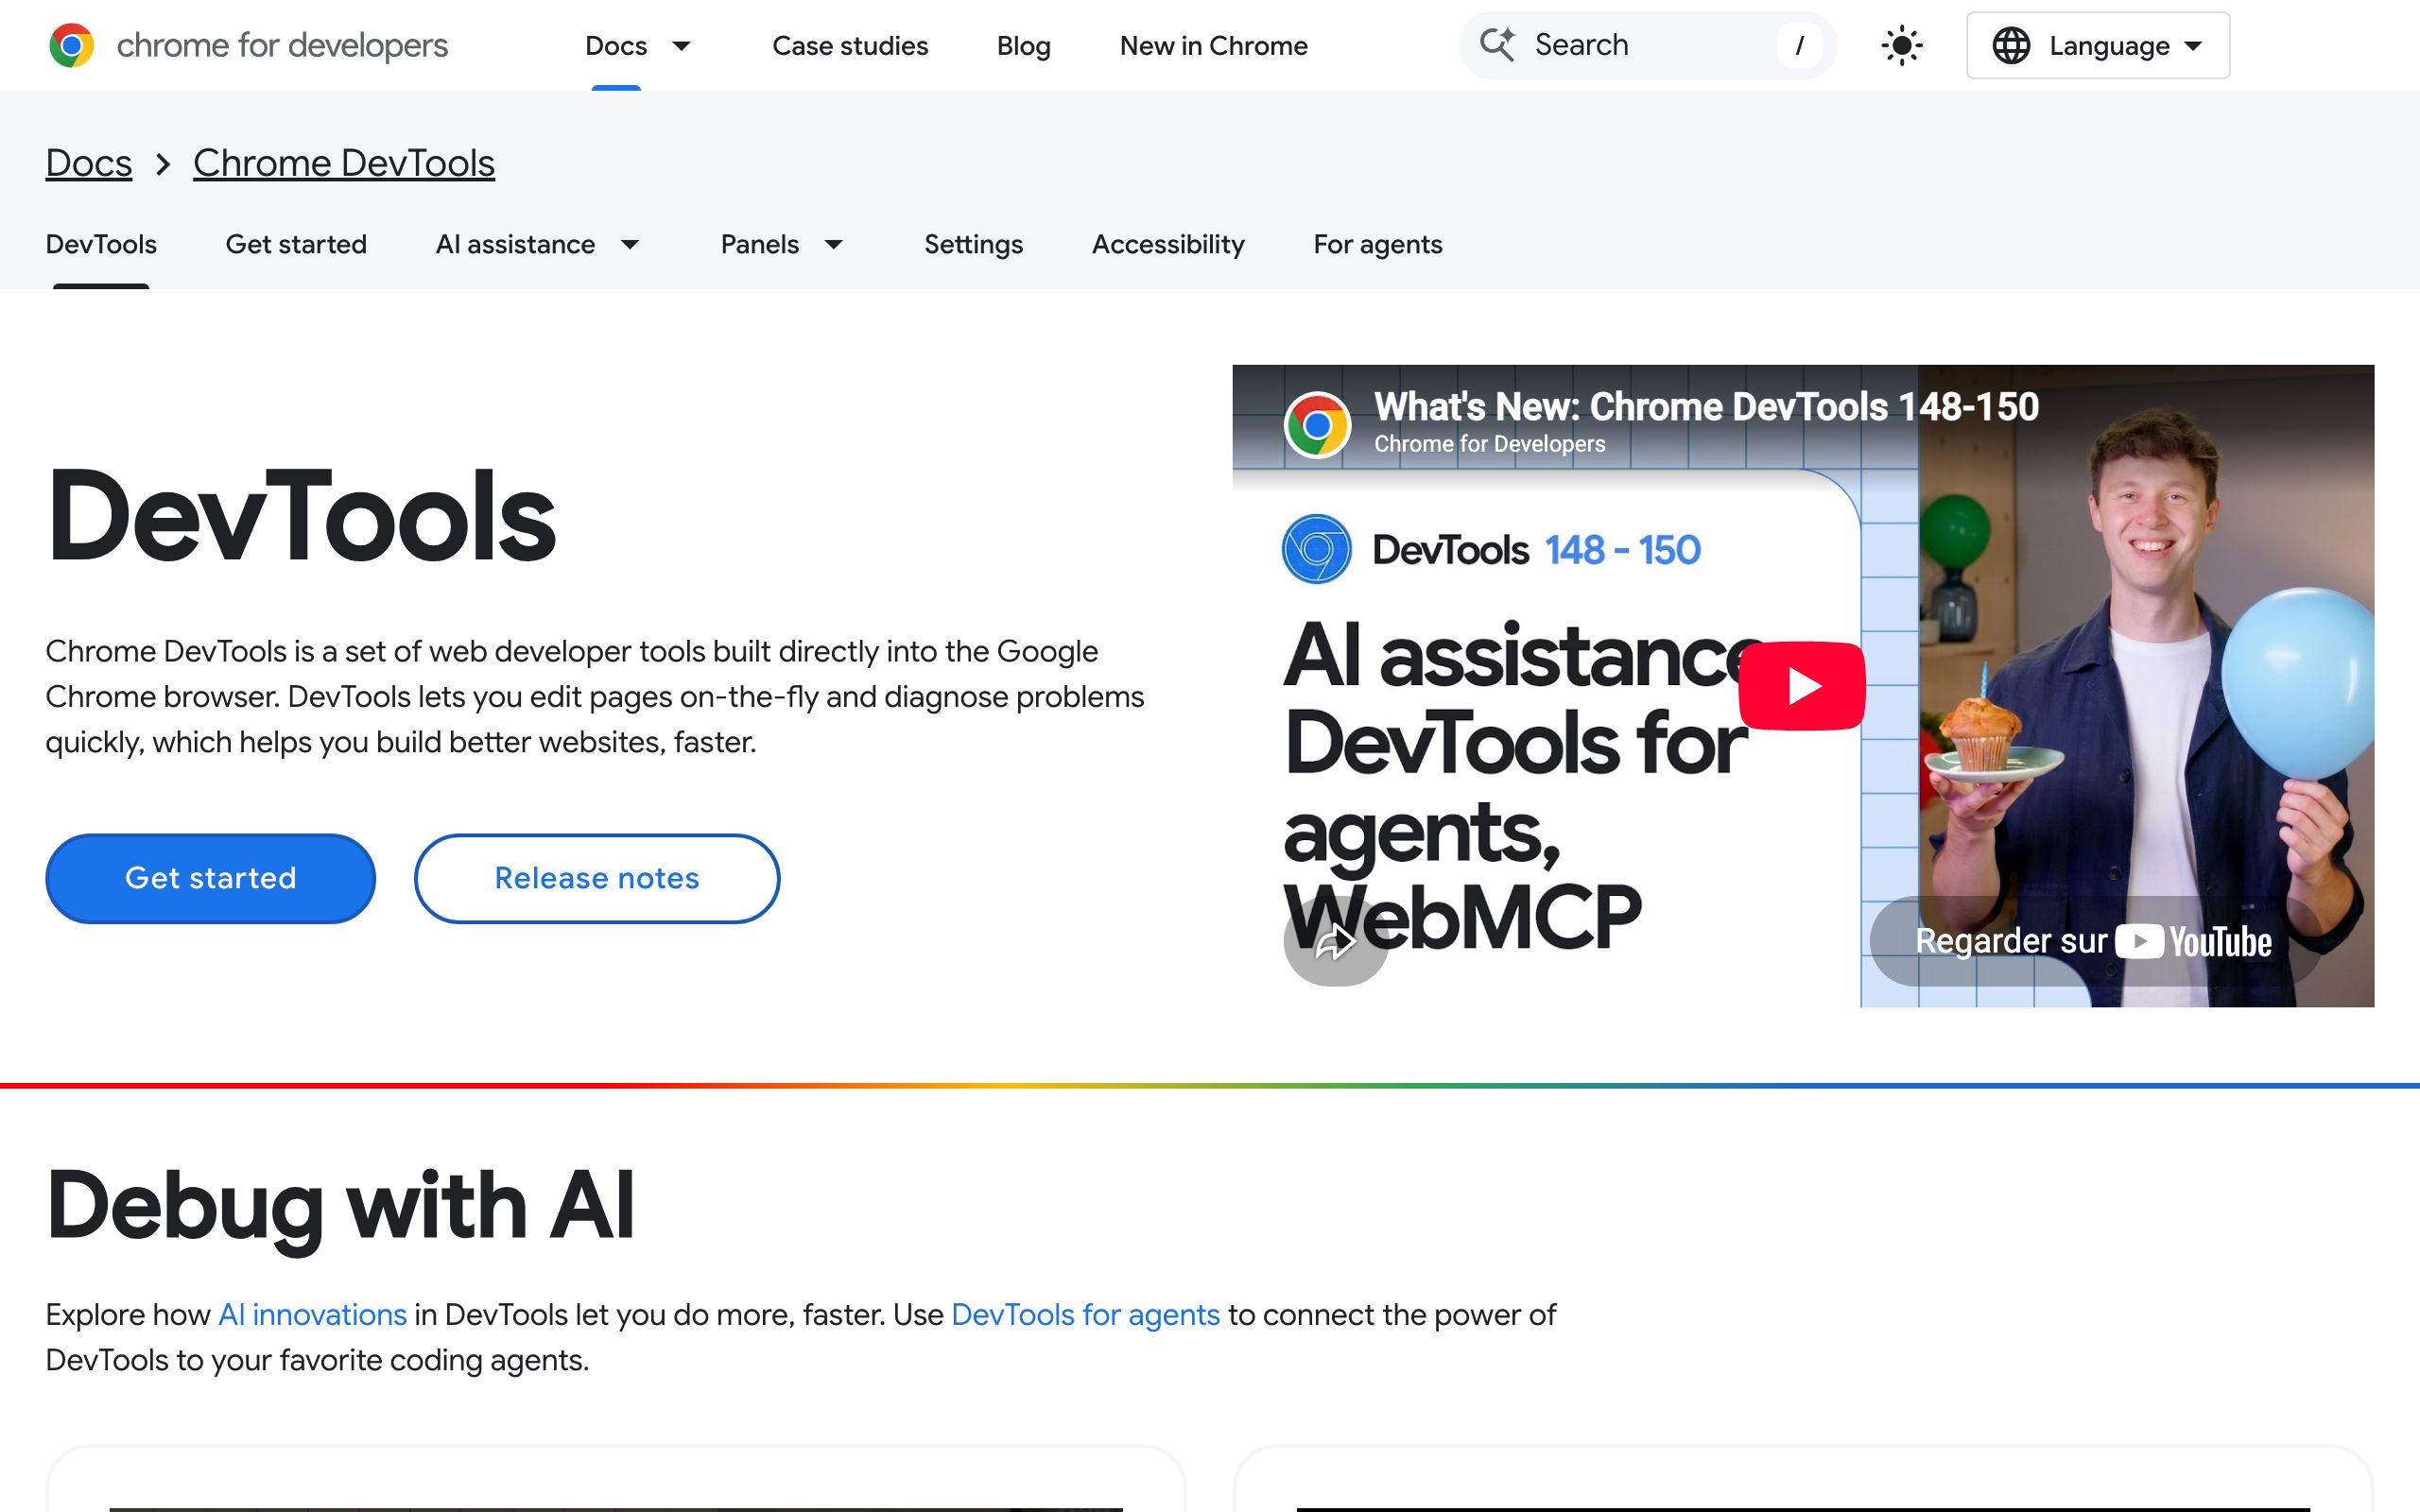Switch to the Get started tab
Image resolution: width=2420 pixels, height=1512 pixels.
coord(296,245)
